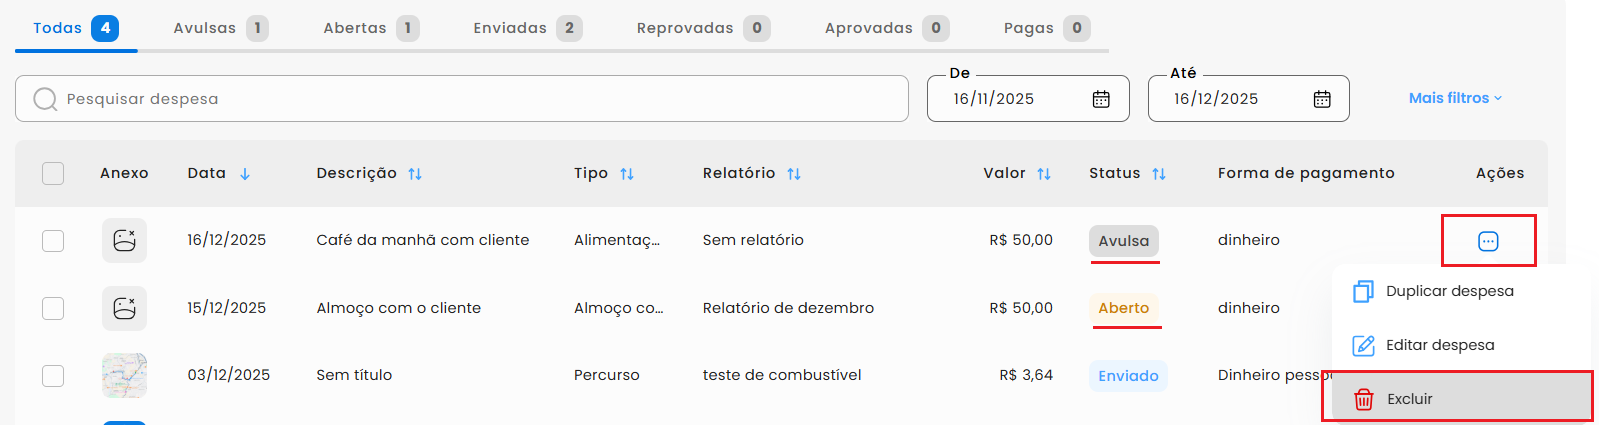Open missing receipt icon for Café da manhã
Screen dimensions: 1599x425
click(124, 241)
